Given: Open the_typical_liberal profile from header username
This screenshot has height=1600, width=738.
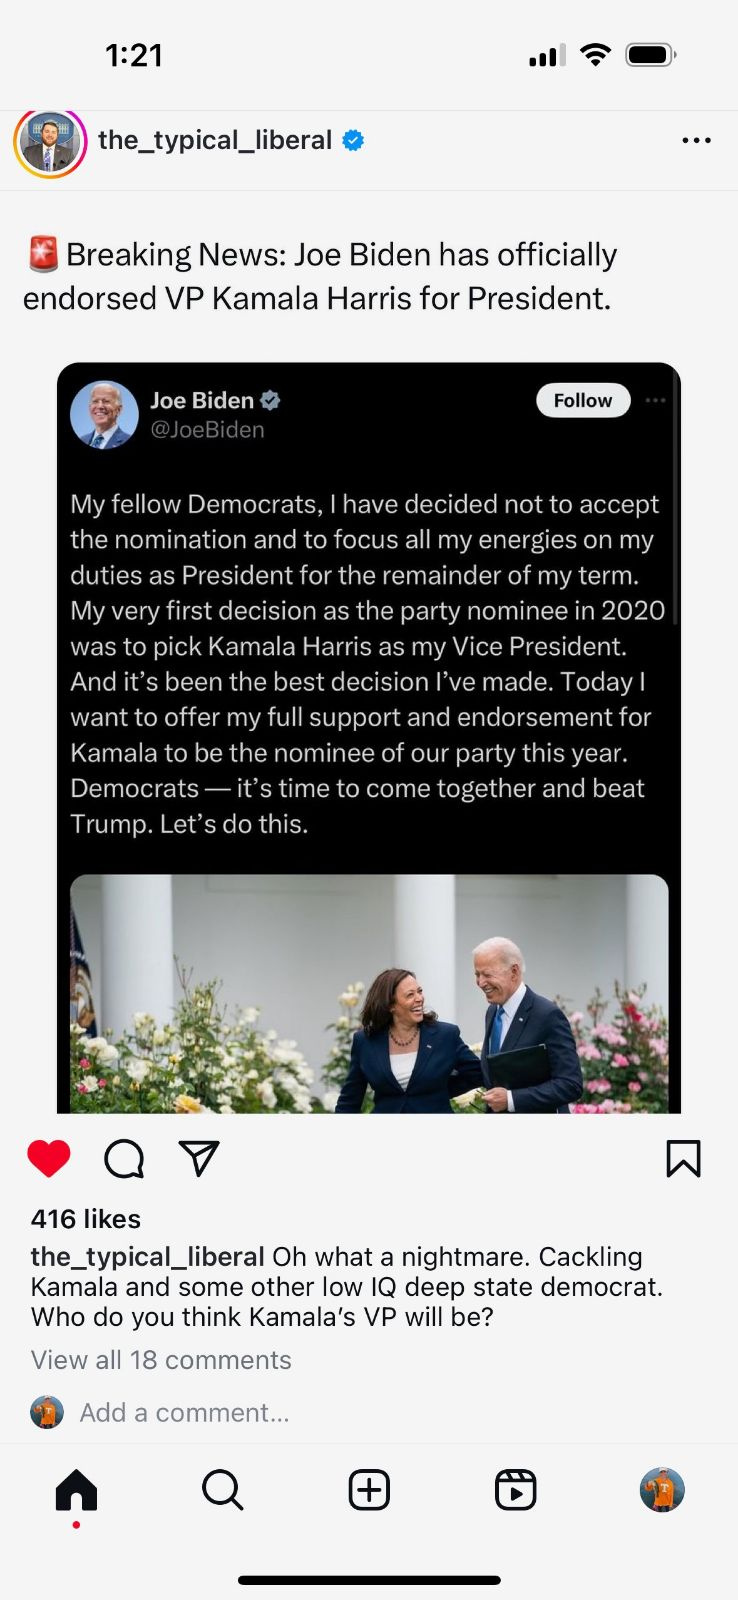Looking at the screenshot, I should point(215,141).
